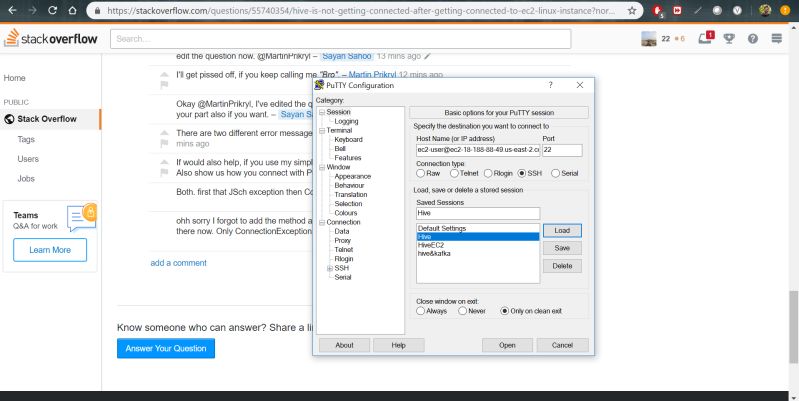Select Features in the category tree

tap(348, 158)
